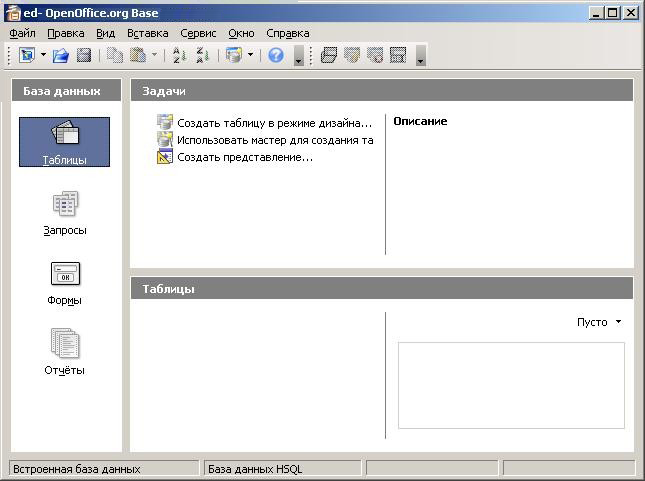Image resolution: width=645 pixels, height=481 pixels.
Task: Click Использовать мастер для создания таблицы
Action: click(275, 140)
